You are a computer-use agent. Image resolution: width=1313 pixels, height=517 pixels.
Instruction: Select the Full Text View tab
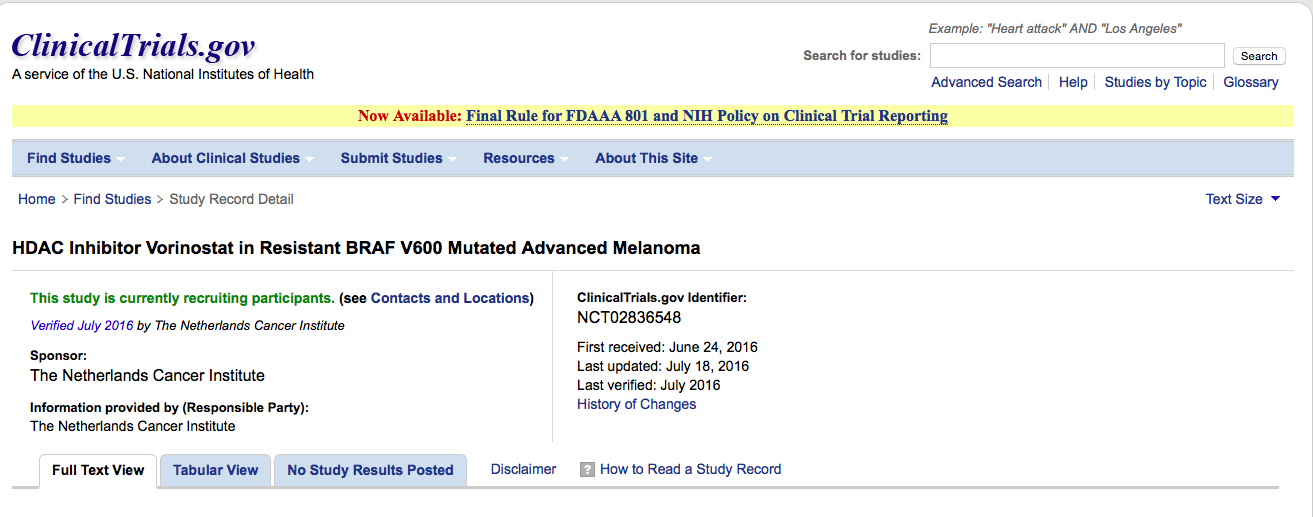98,470
